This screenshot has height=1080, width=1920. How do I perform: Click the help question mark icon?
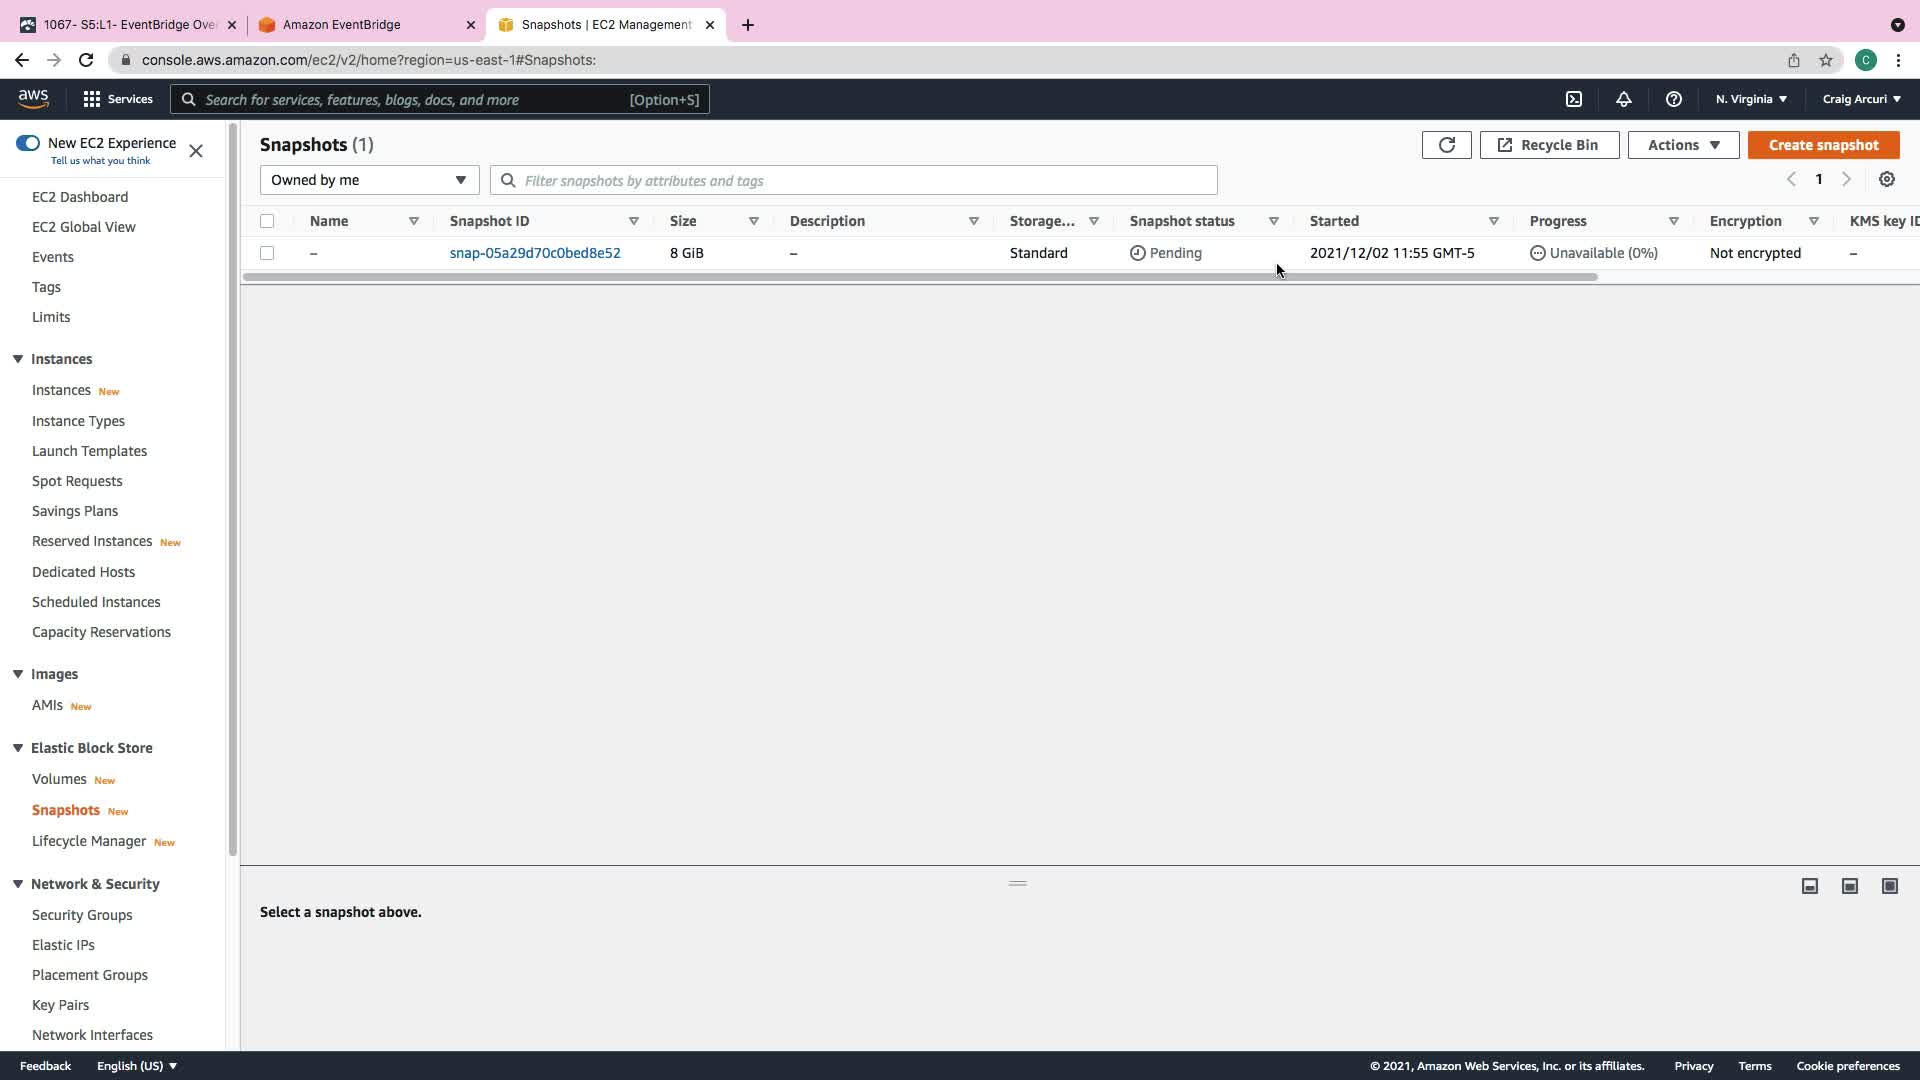1674,99
